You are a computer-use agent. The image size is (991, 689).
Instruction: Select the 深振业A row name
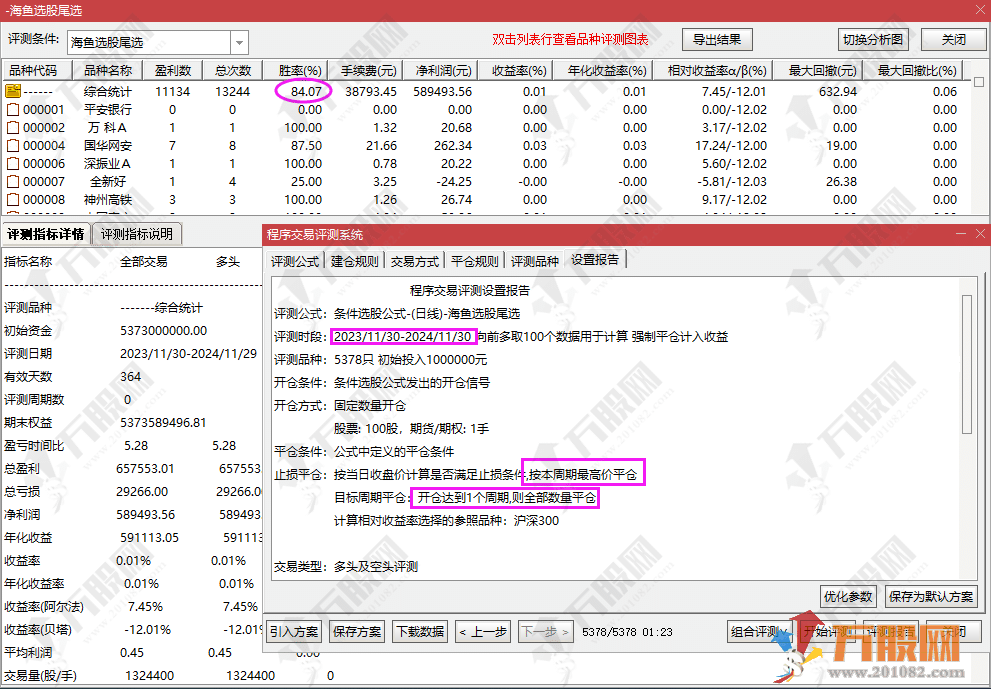click(107, 164)
